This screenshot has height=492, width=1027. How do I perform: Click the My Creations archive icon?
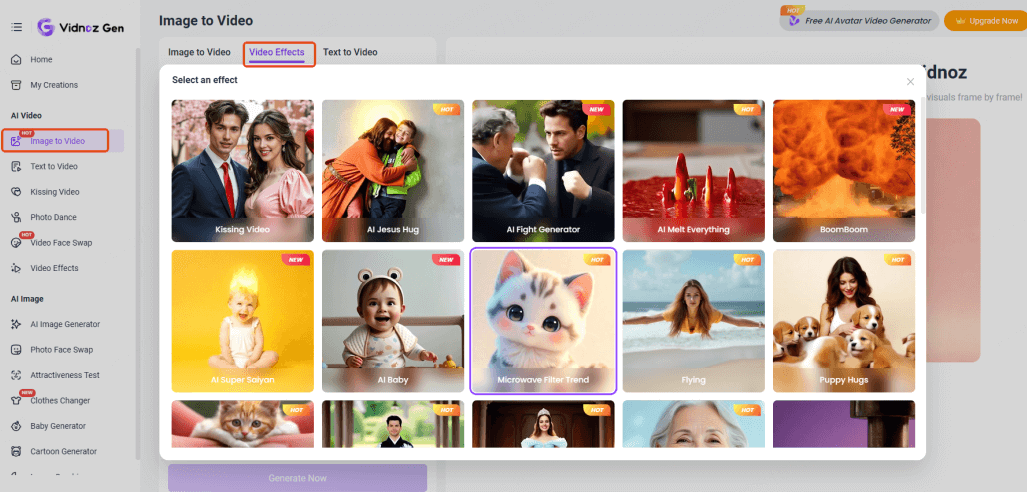click(x=16, y=85)
